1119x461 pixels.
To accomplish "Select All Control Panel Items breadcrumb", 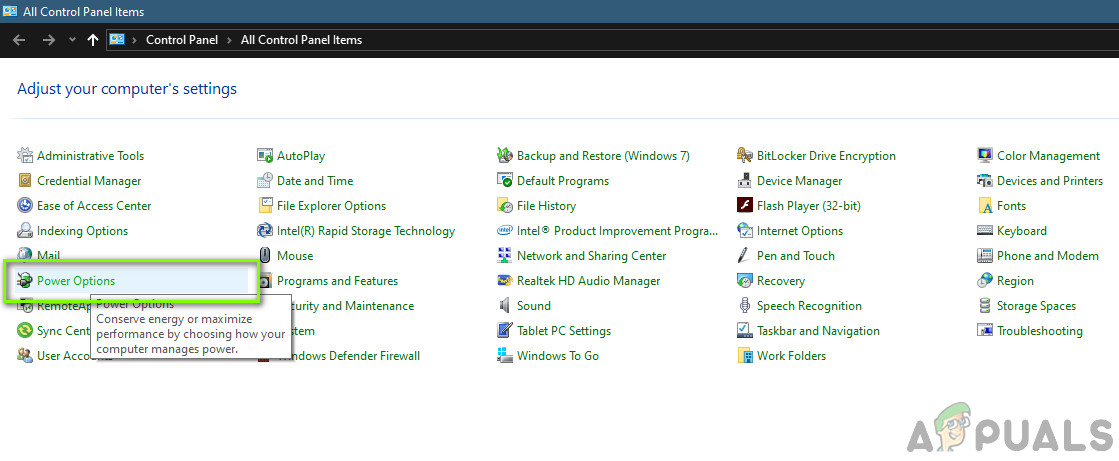I will (x=301, y=40).
